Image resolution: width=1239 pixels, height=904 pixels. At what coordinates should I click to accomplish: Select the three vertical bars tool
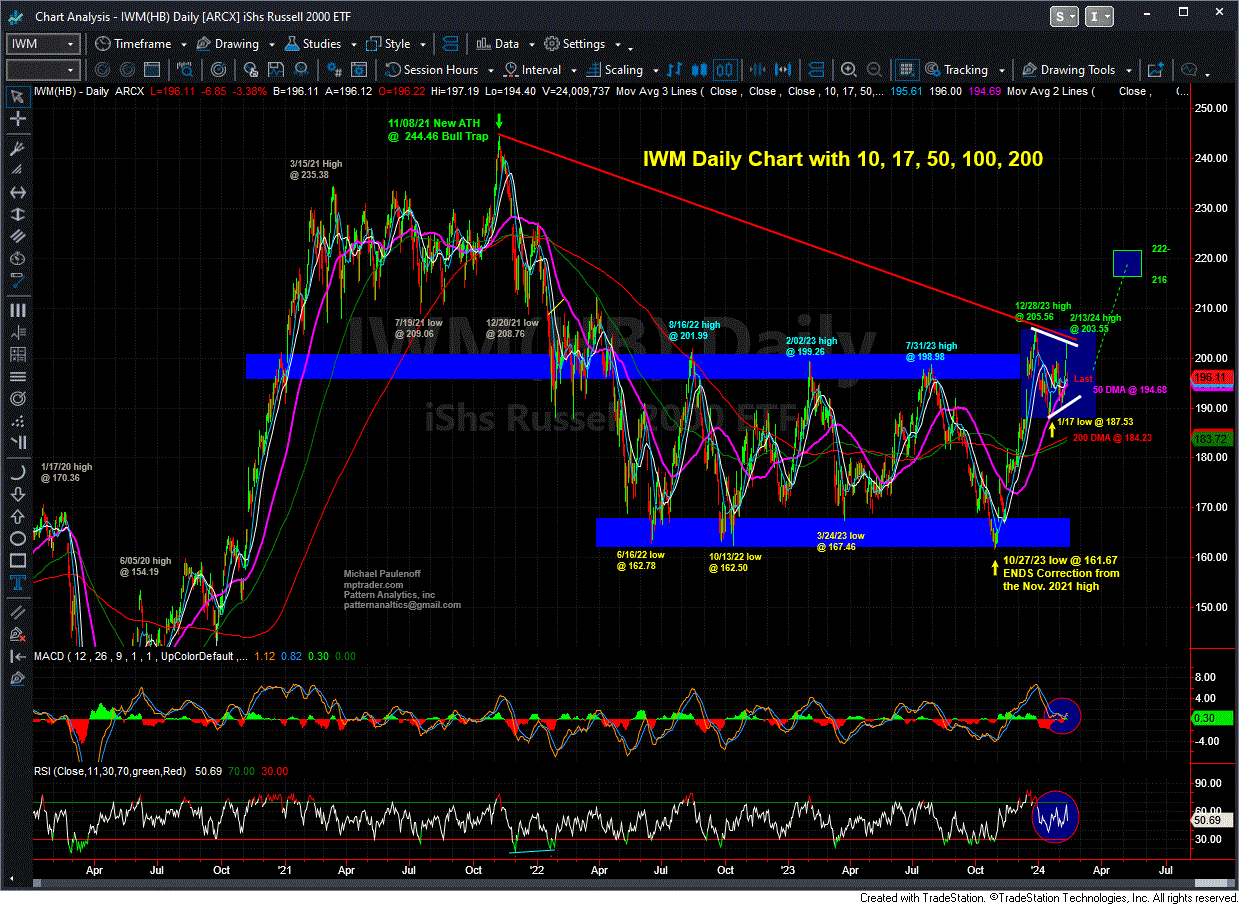click(17, 310)
